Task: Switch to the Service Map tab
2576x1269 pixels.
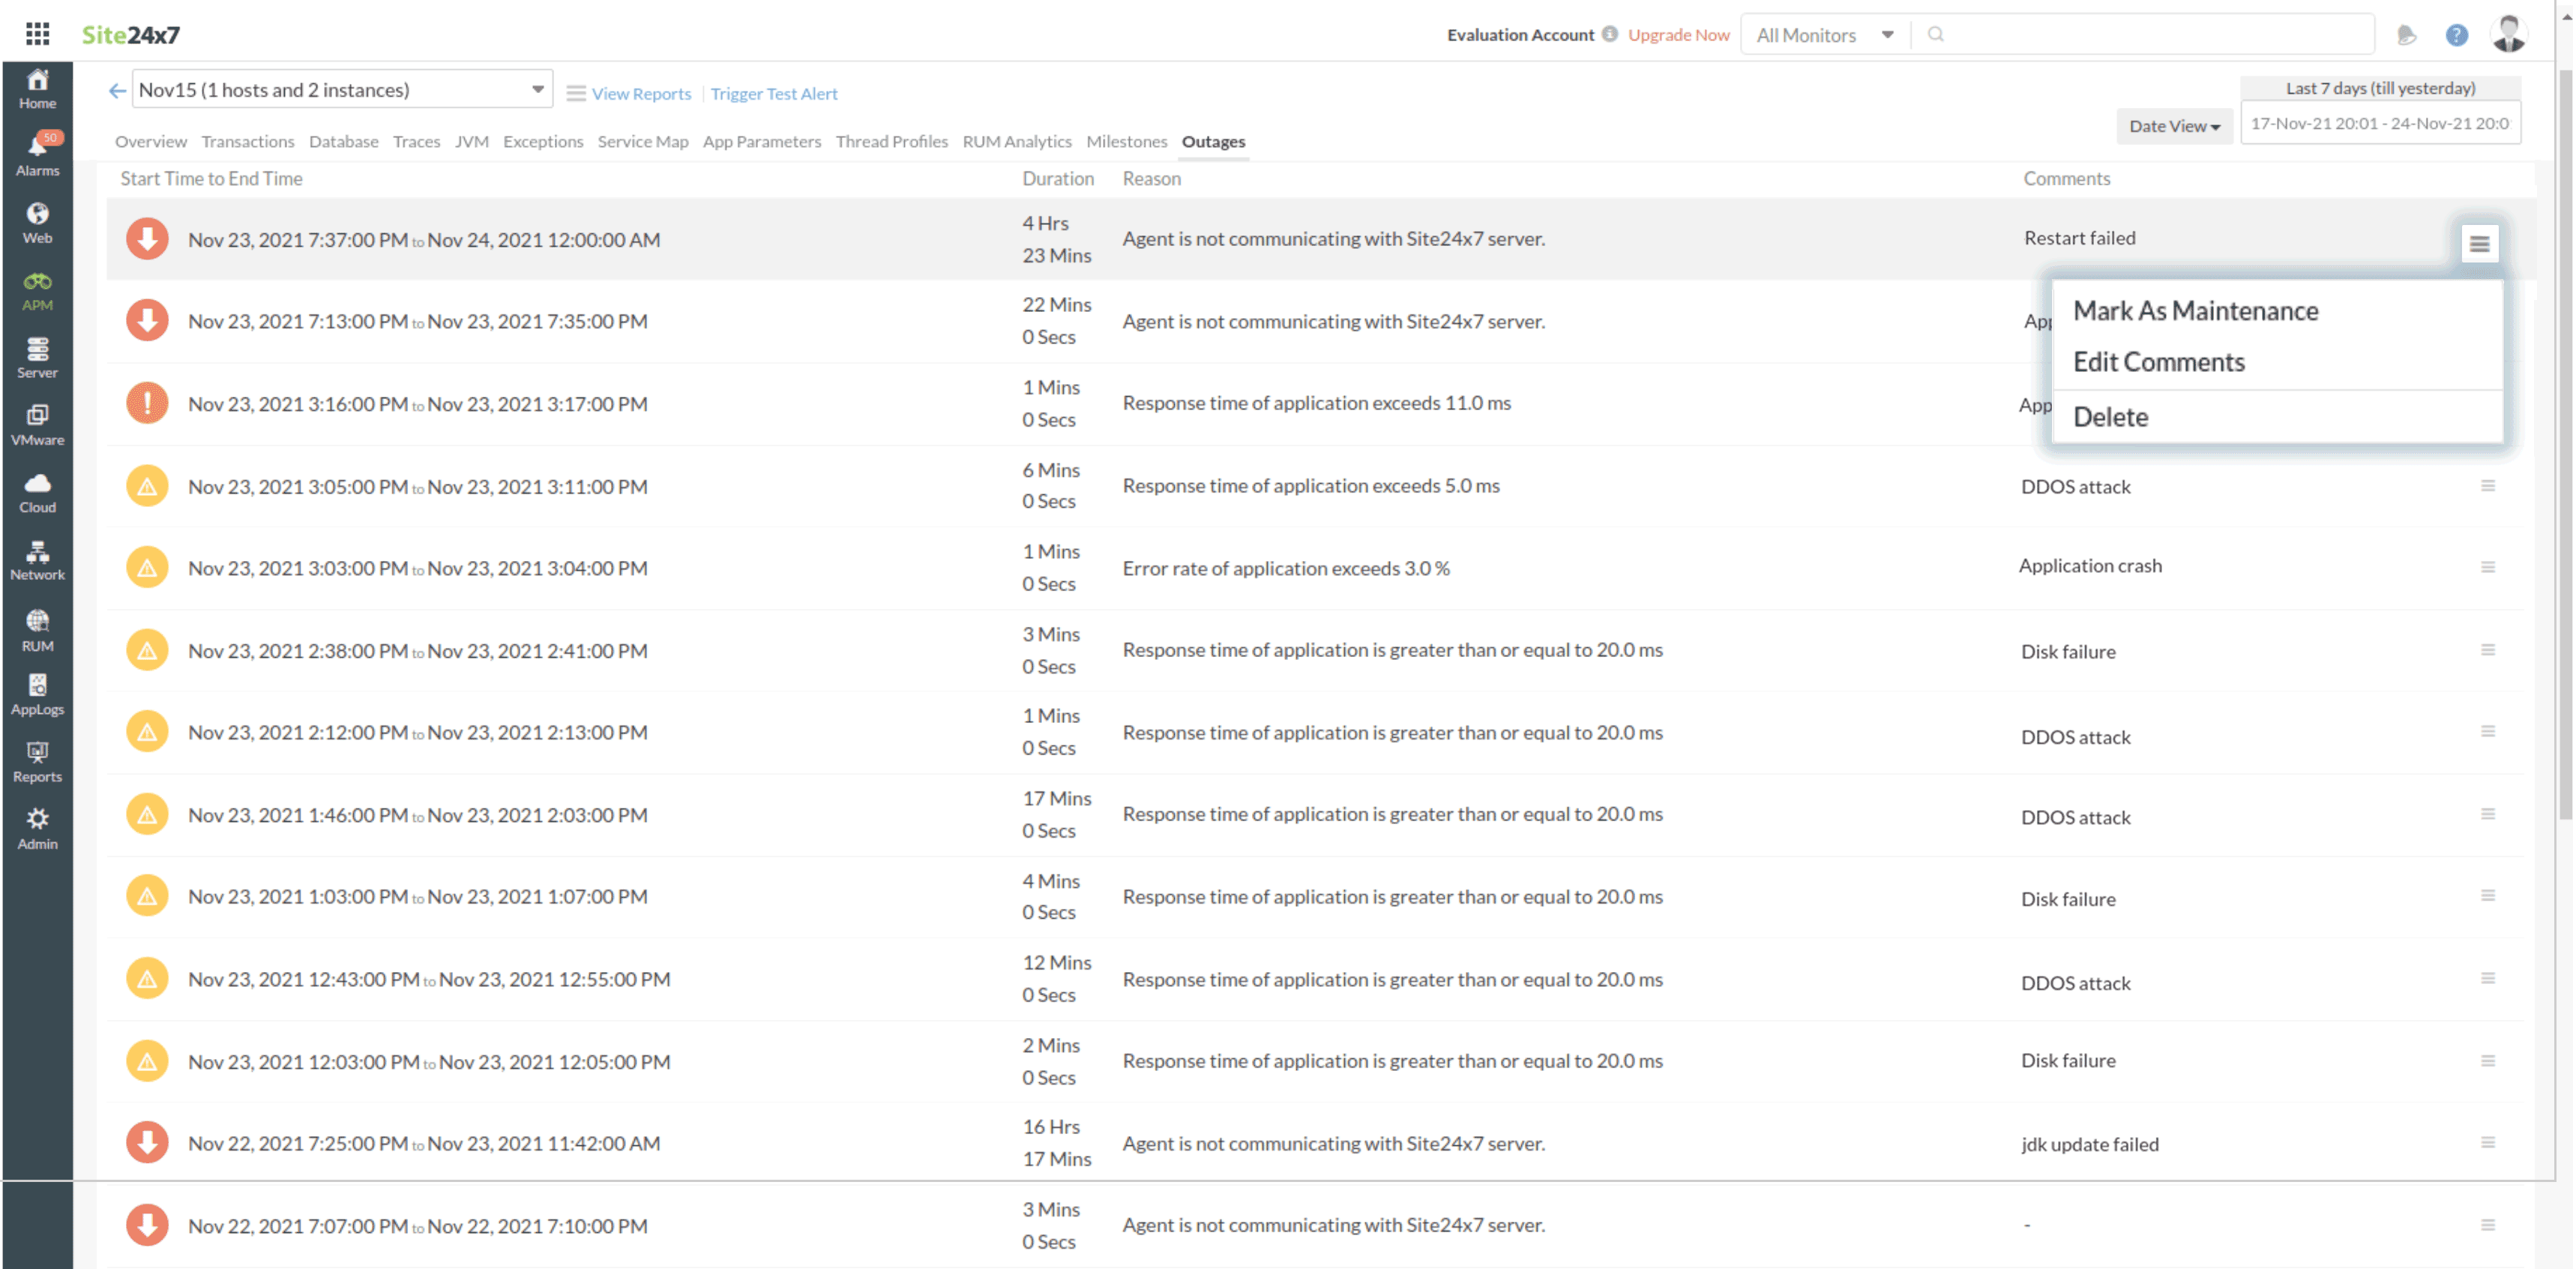Action: pos(642,142)
